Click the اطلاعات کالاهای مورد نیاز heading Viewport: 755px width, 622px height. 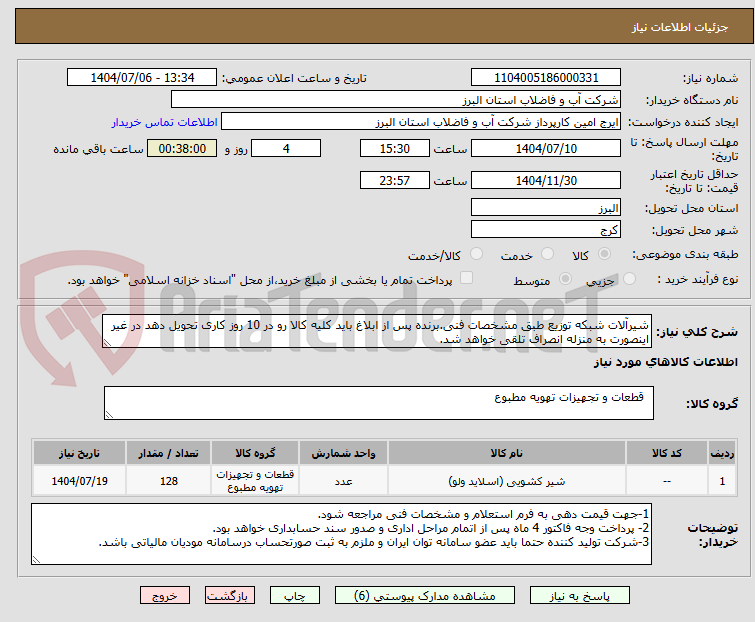click(665, 362)
